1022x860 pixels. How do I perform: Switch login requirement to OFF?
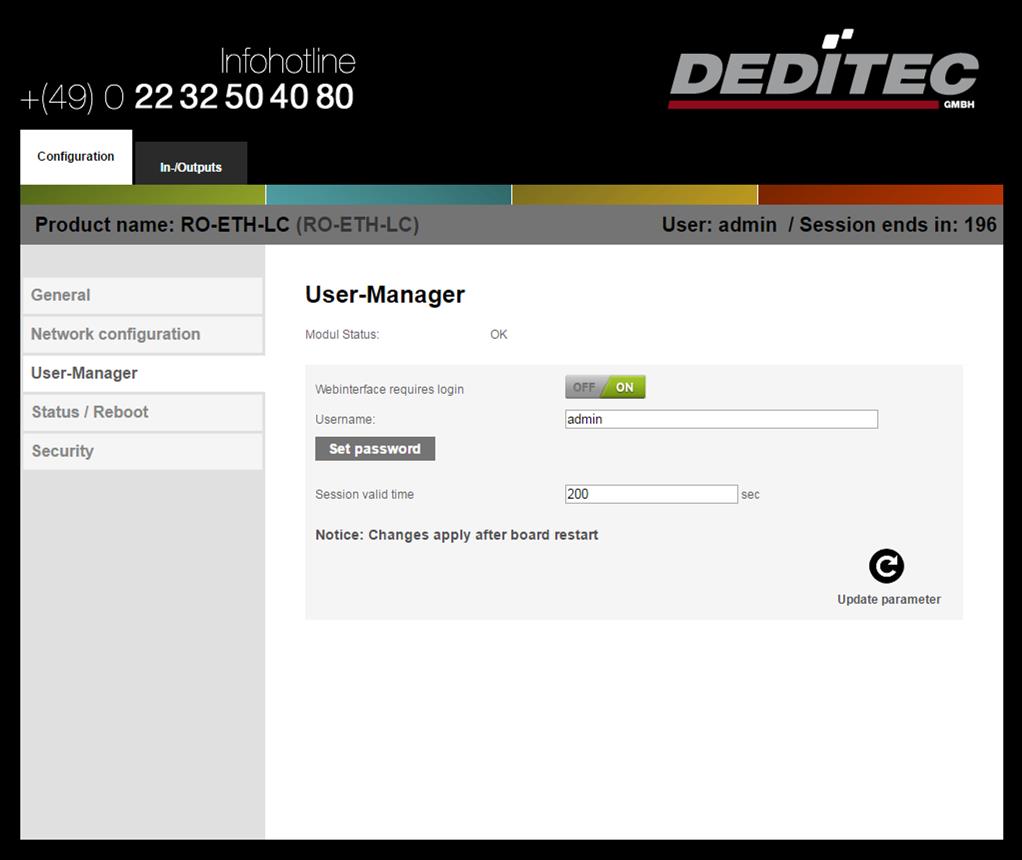(584, 387)
